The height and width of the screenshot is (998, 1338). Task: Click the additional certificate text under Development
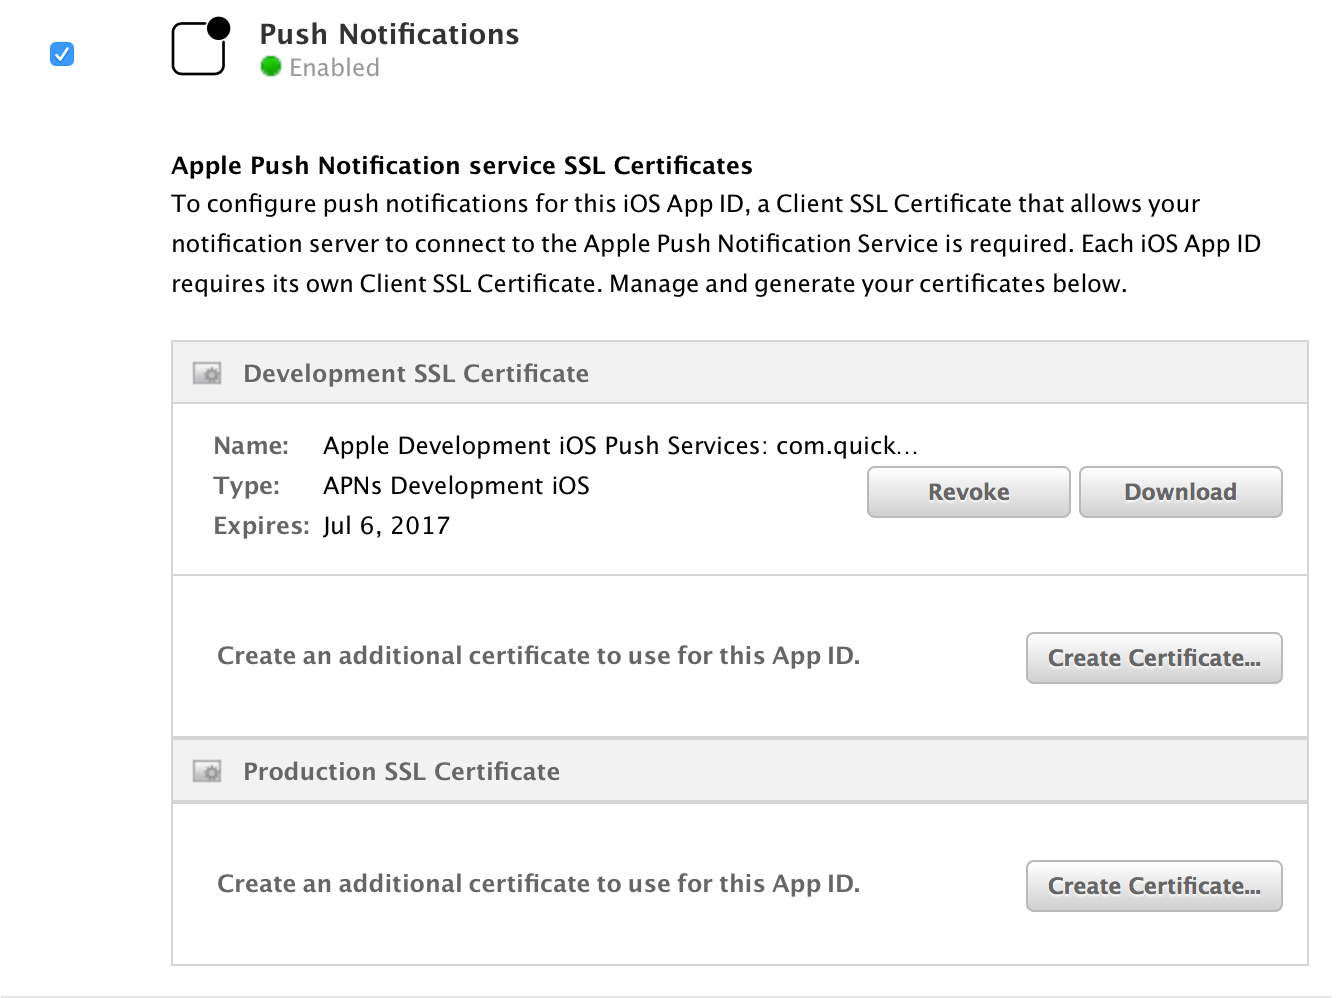click(x=538, y=656)
